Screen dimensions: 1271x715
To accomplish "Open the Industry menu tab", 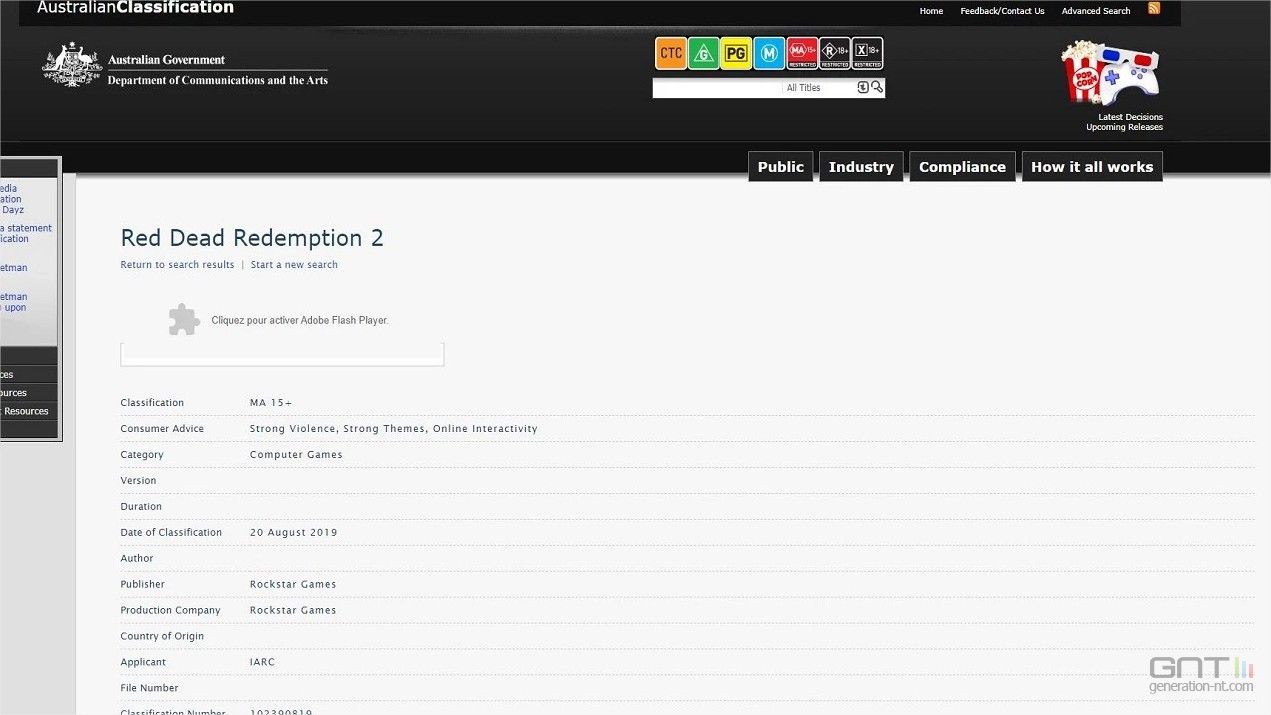I will point(861,167).
